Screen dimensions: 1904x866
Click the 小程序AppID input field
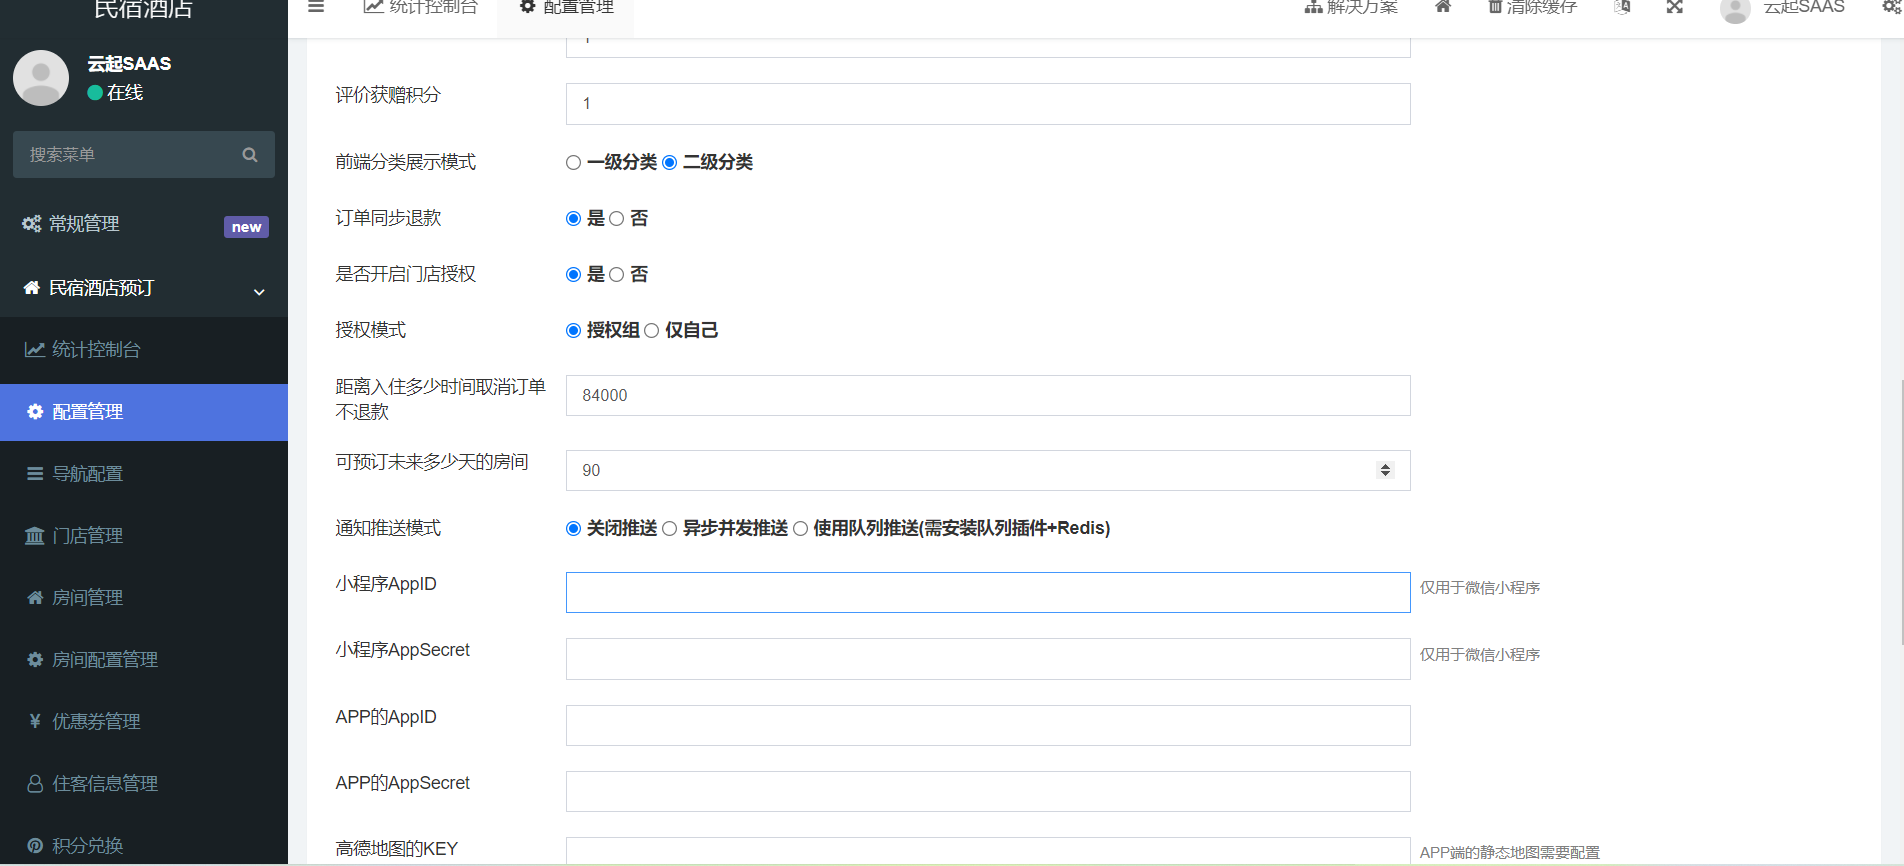[988, 593]
